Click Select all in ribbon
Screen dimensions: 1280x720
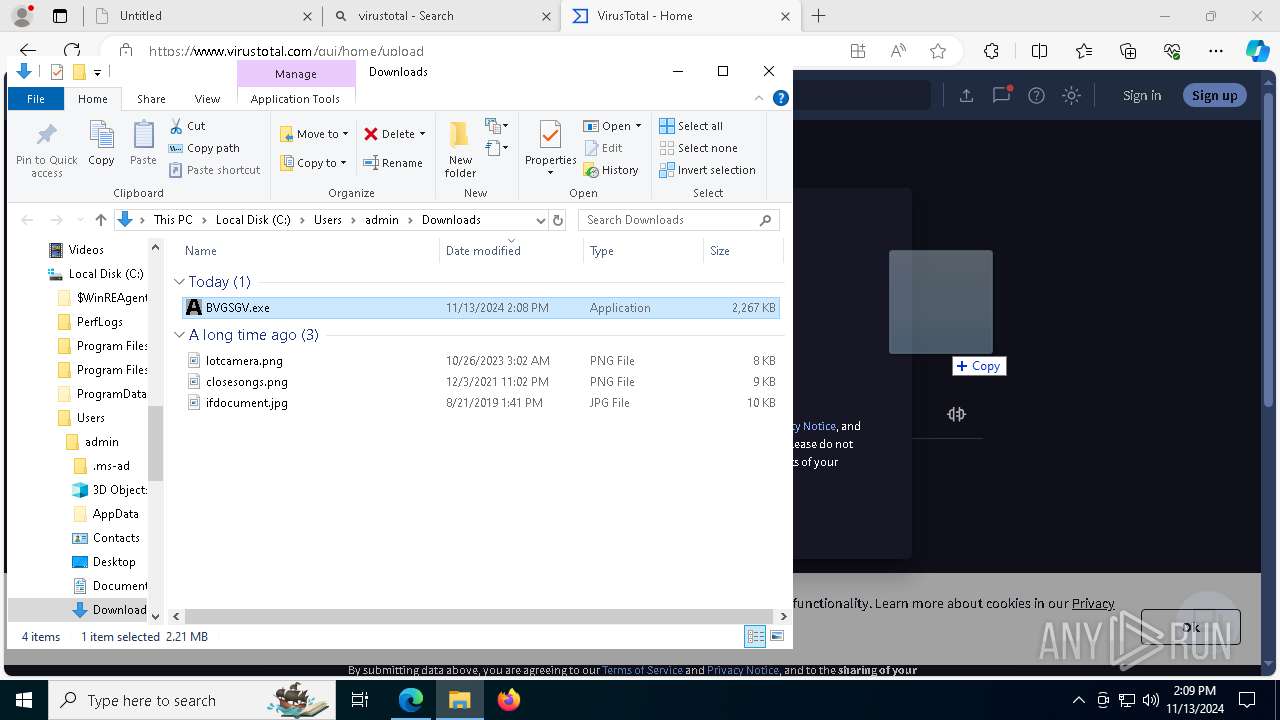(691, 126)
